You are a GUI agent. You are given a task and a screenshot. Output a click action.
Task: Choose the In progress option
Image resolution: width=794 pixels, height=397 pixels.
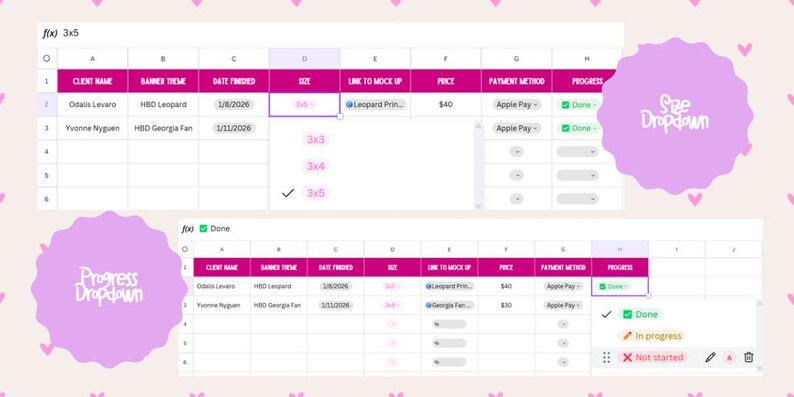click(x=652, y=336)
